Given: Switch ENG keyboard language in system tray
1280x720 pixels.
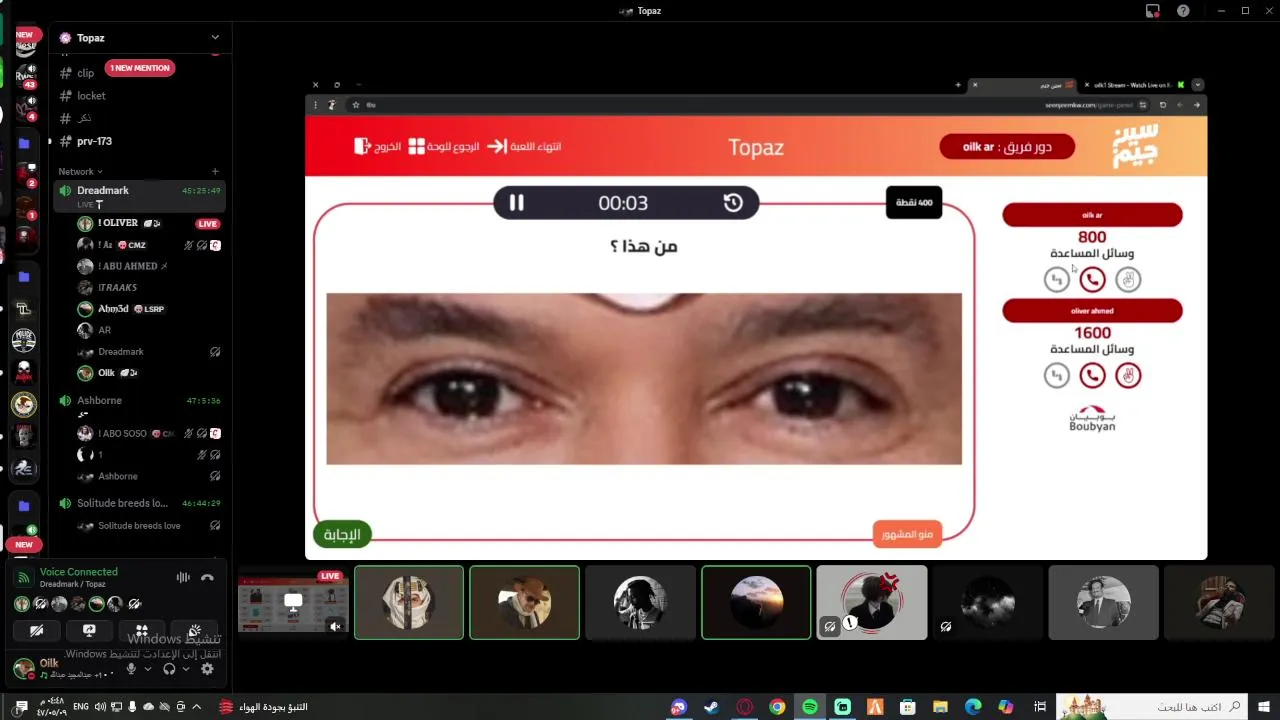Looking at the screenshot, I should (x=81, y=707).
